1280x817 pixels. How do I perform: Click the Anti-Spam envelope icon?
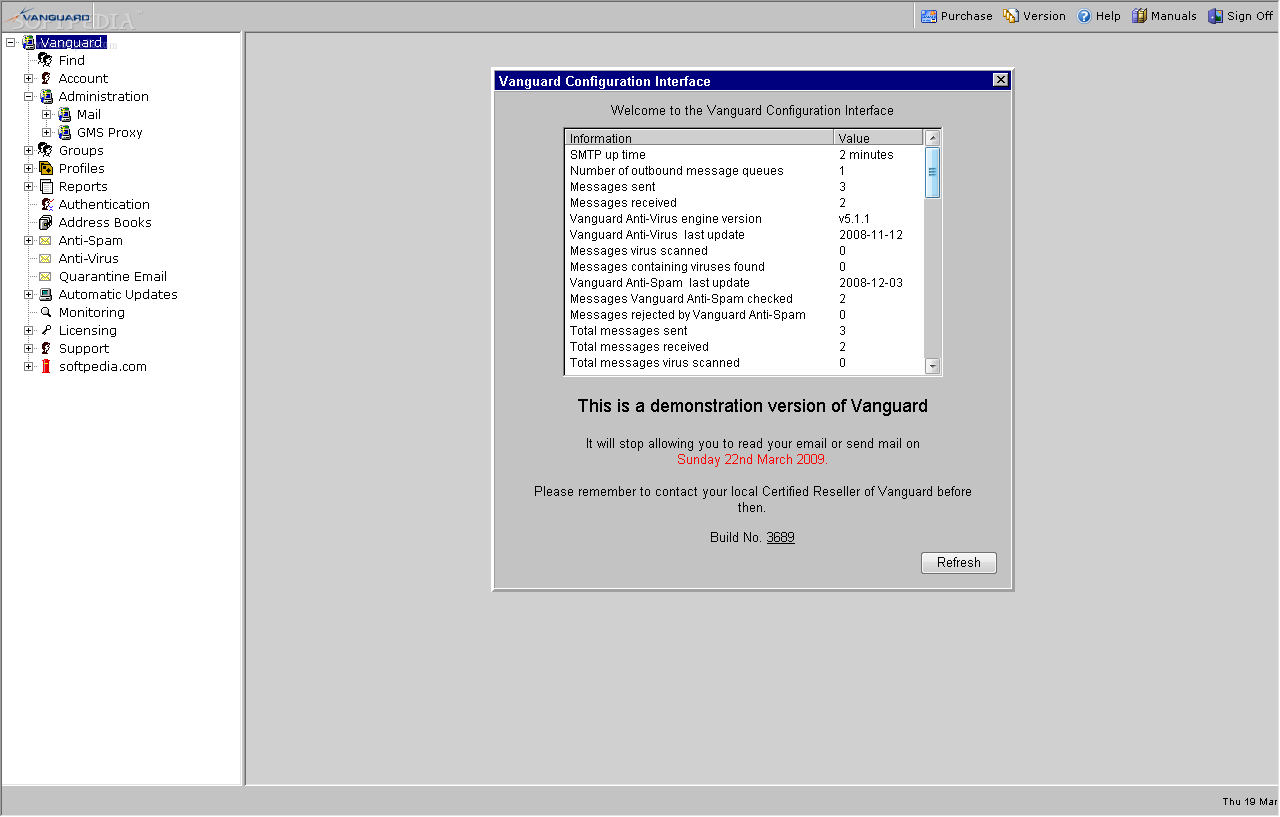point(45,240)
